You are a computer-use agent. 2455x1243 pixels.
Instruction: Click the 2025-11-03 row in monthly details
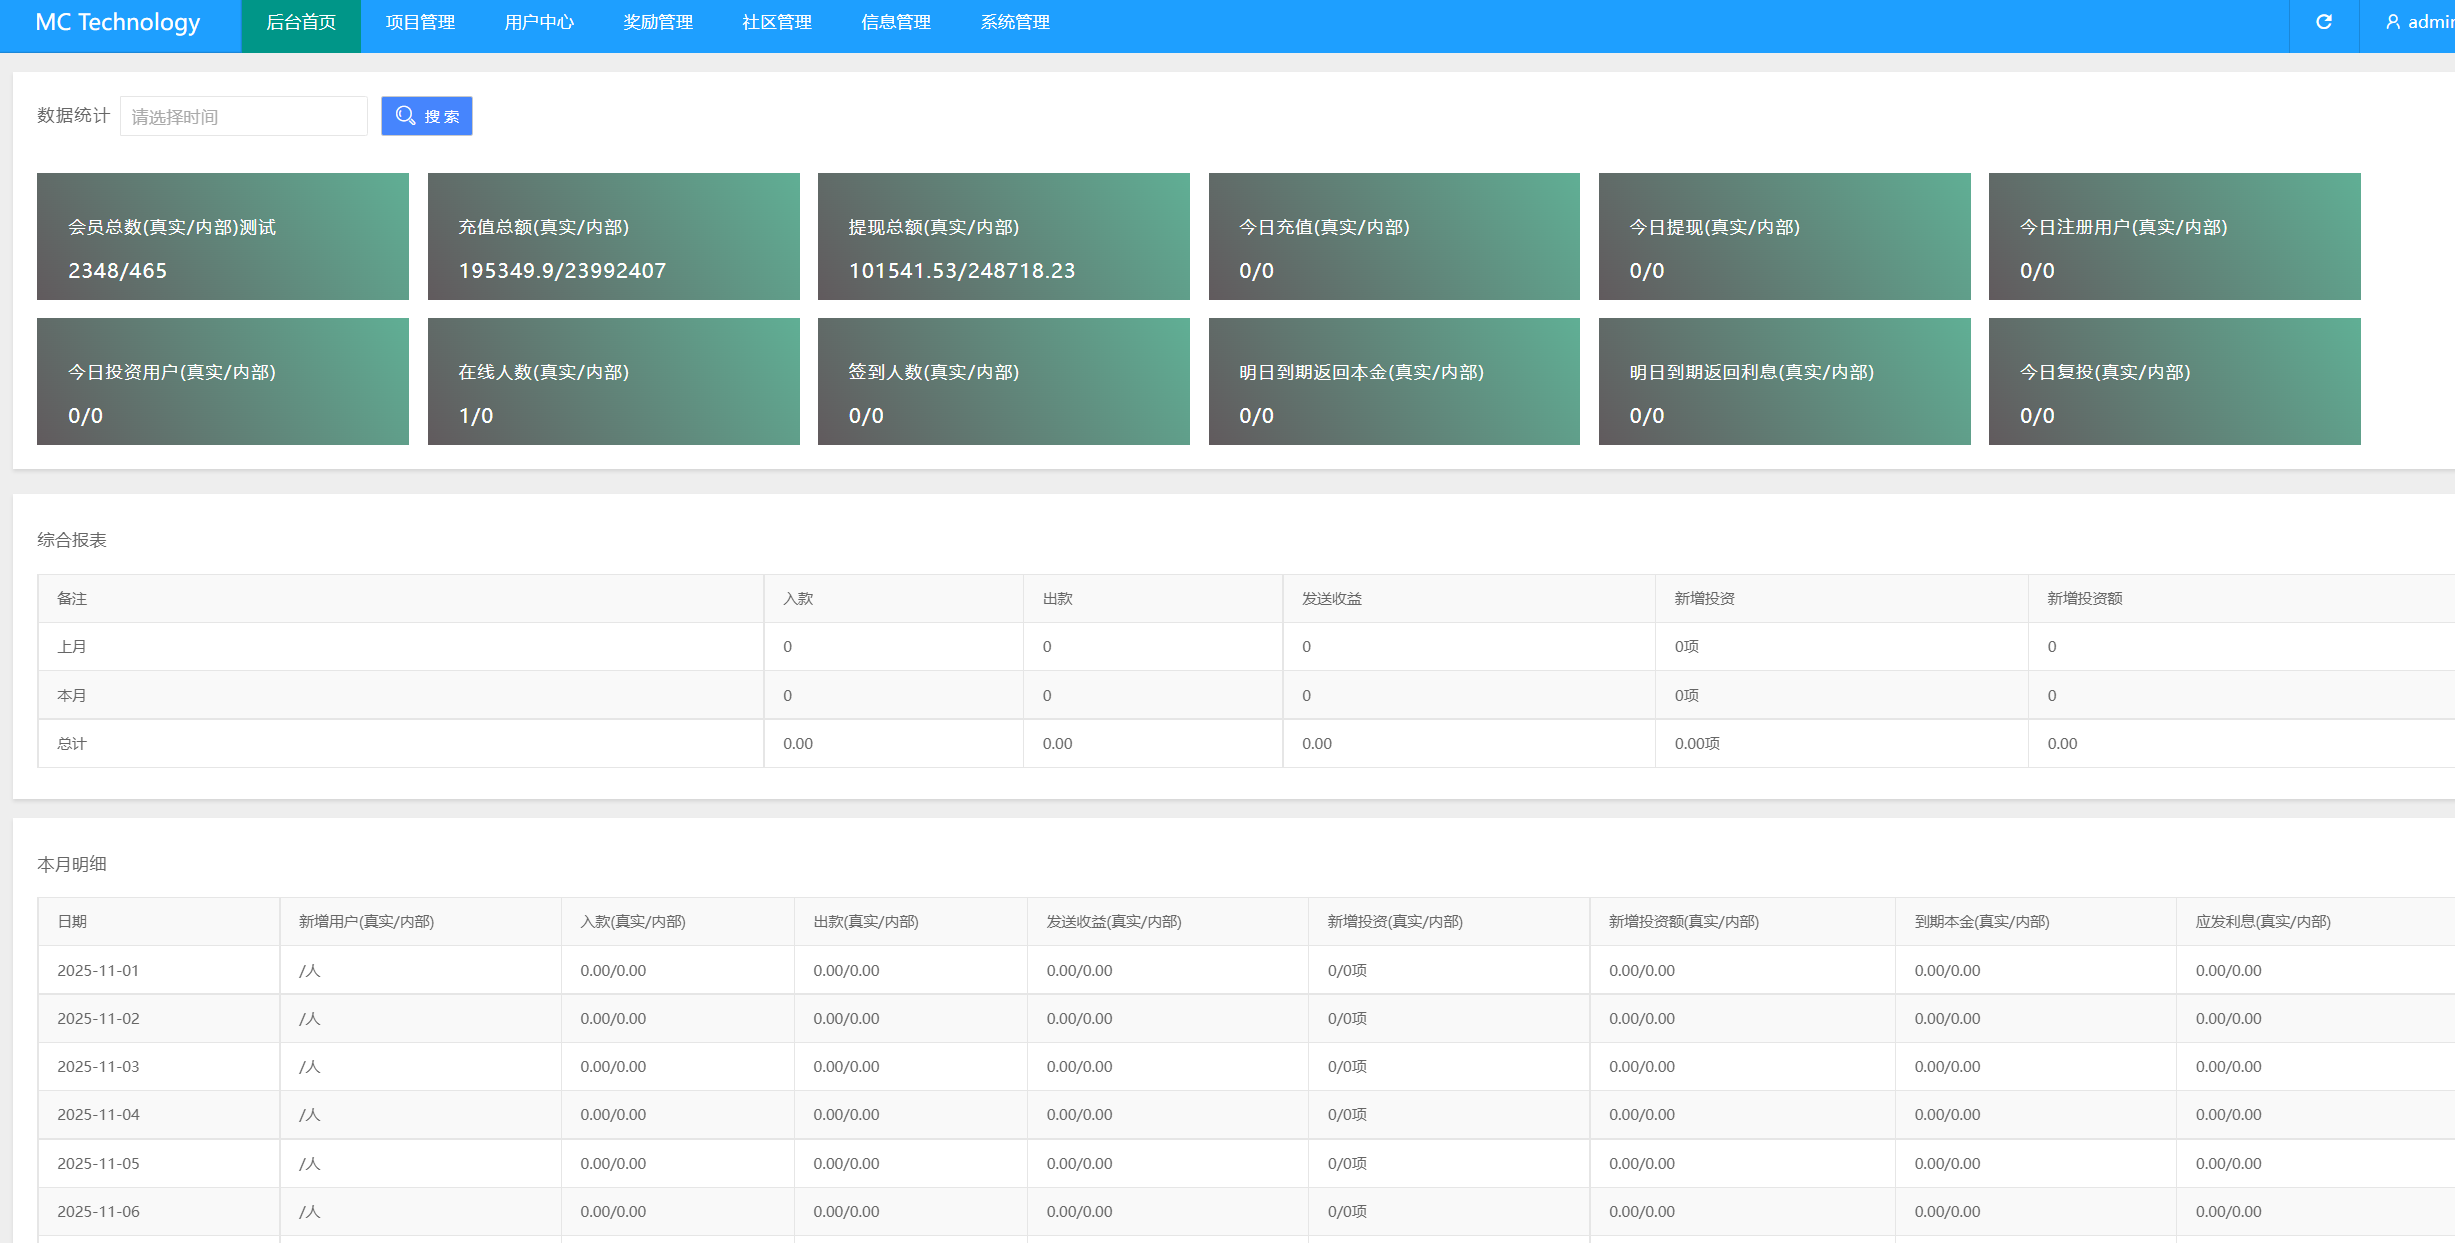click(98, 1066)
